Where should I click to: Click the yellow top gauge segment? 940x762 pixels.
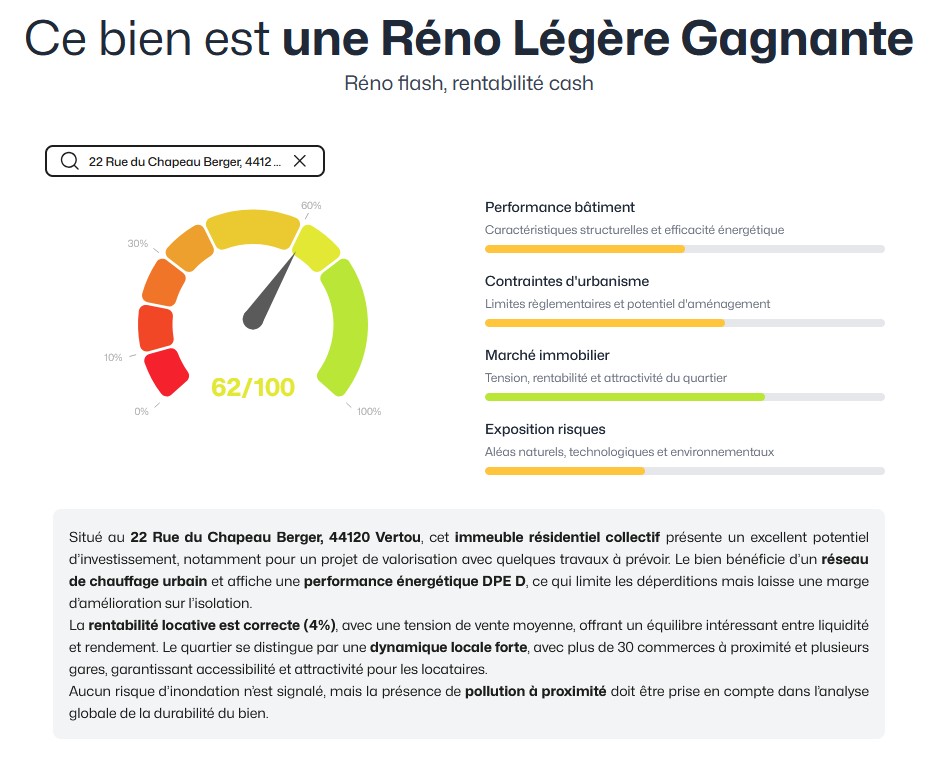pos(252,229)
